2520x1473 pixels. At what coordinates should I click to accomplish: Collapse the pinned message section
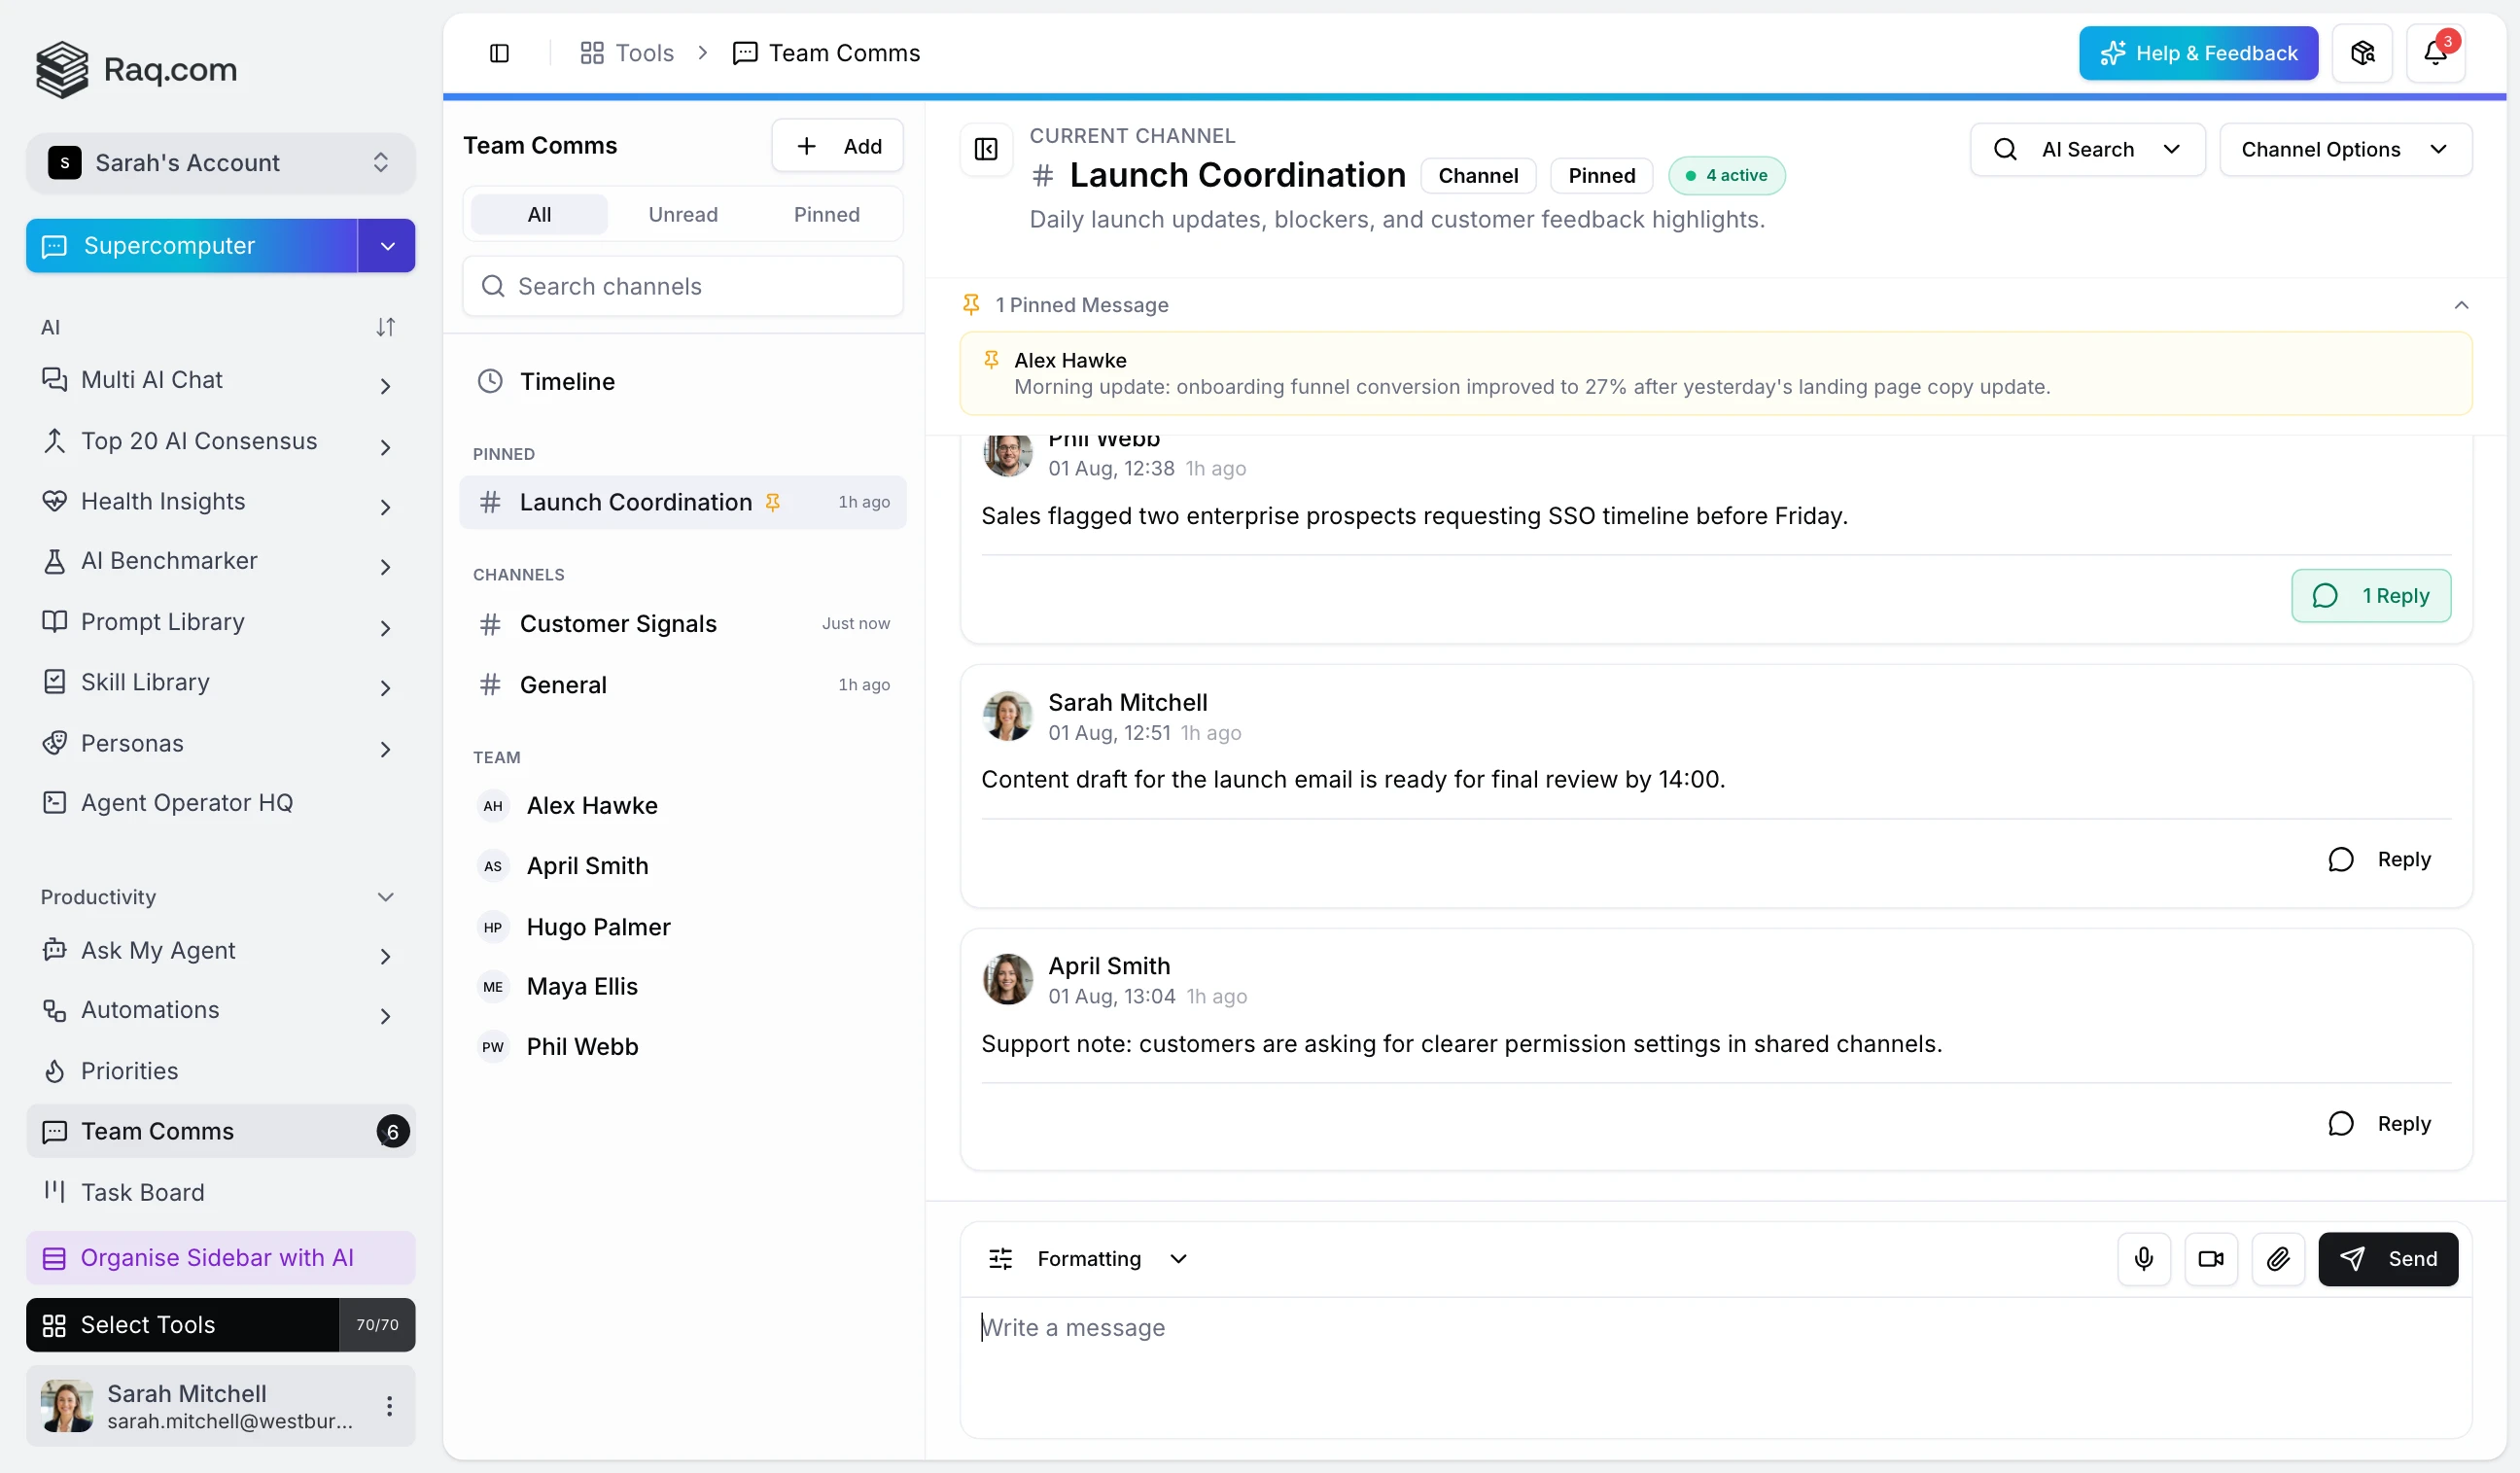click(x=2460, y=304)
